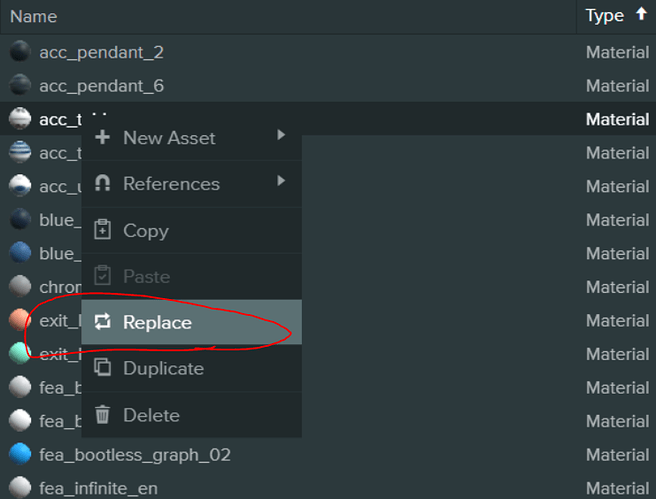656x499 pixels.
Task: Click the plus icon beside New Asset
Action: (x=102, y=137)
